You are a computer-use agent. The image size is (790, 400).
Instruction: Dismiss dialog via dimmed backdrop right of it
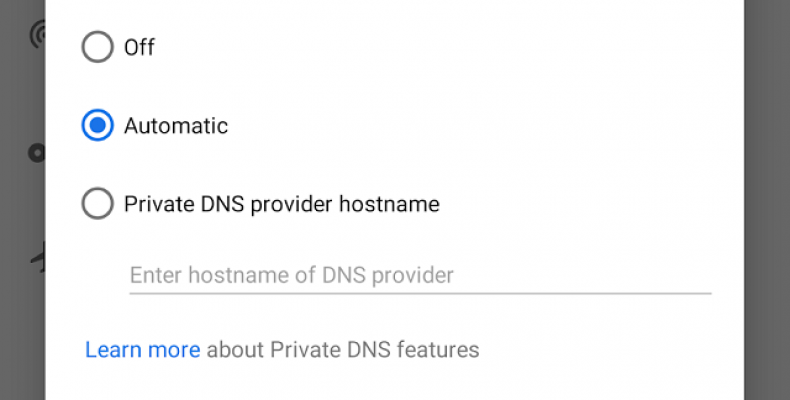tap(766, 200)
